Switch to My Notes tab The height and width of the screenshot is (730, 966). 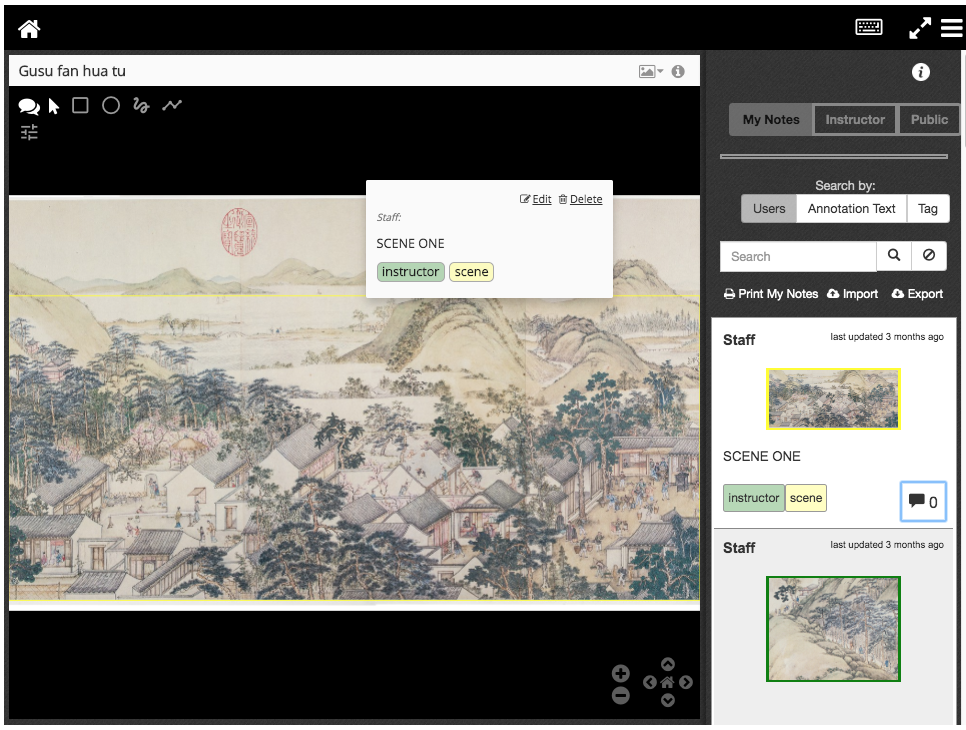pos(771,120)
